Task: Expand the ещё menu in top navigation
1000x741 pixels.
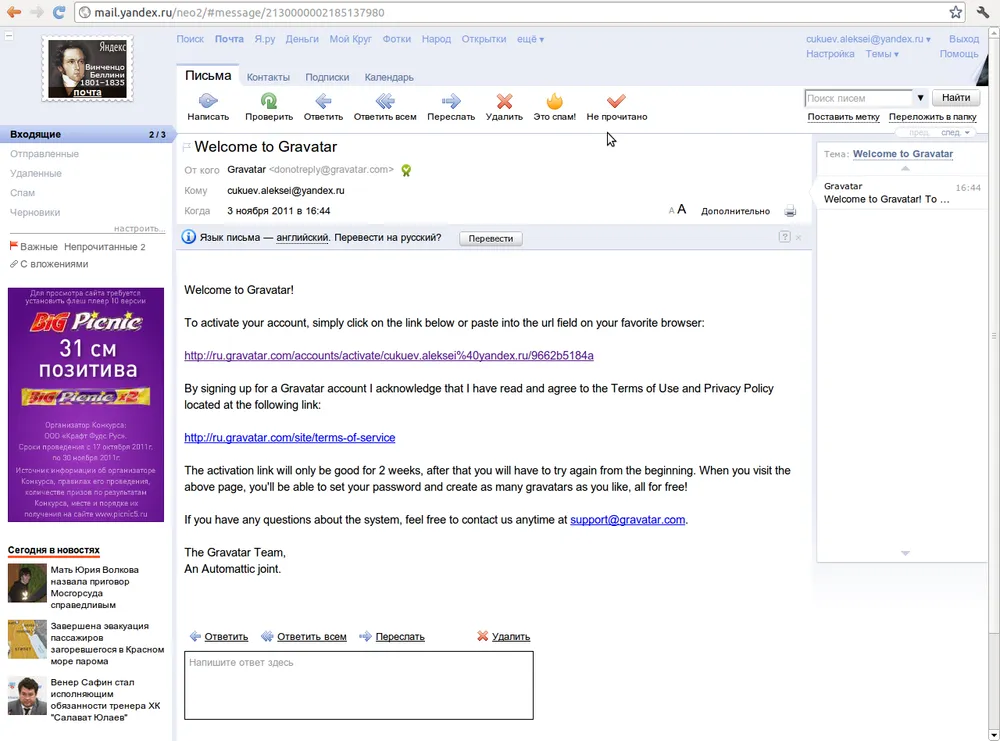Action: (x=530, y=40)
